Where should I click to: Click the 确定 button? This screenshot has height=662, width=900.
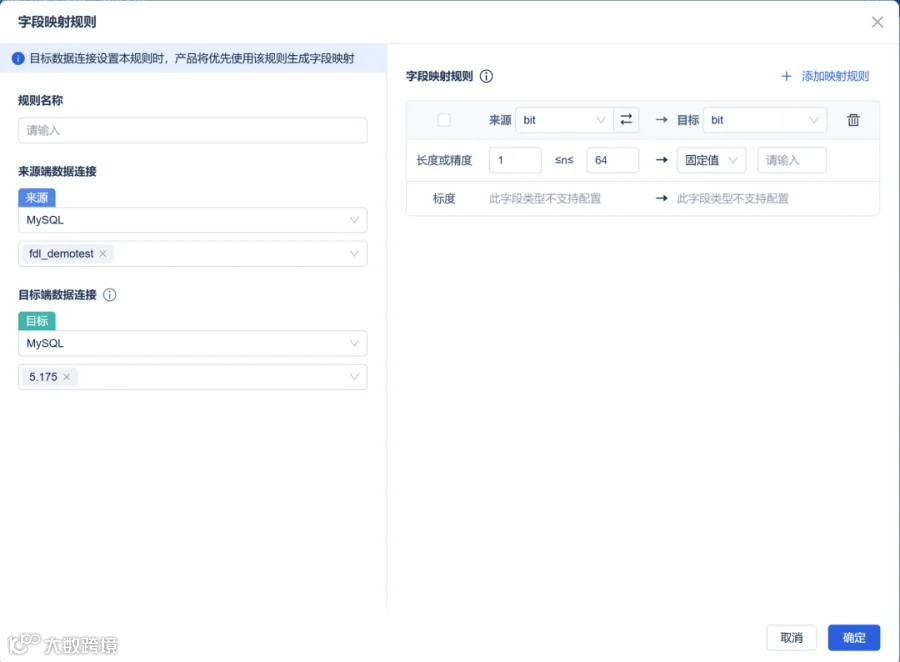coord(854,637)
